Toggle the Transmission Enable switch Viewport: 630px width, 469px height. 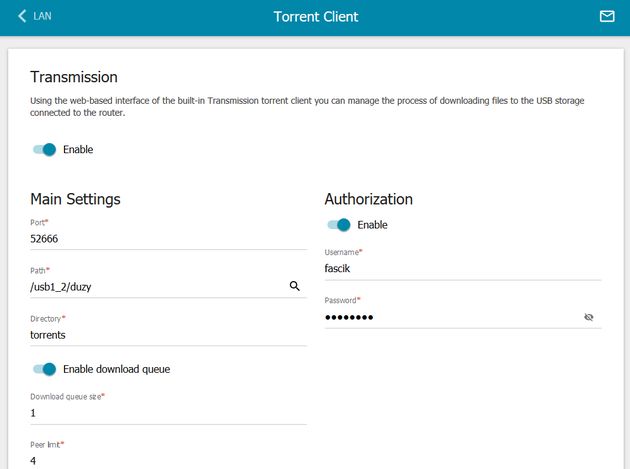click(x=44, y=150)
